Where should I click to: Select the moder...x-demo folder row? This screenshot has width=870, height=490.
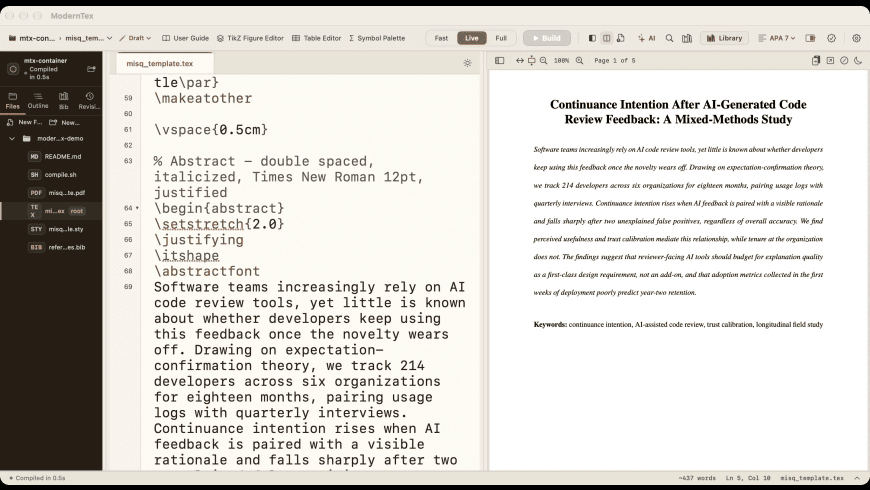coord(51,138)
